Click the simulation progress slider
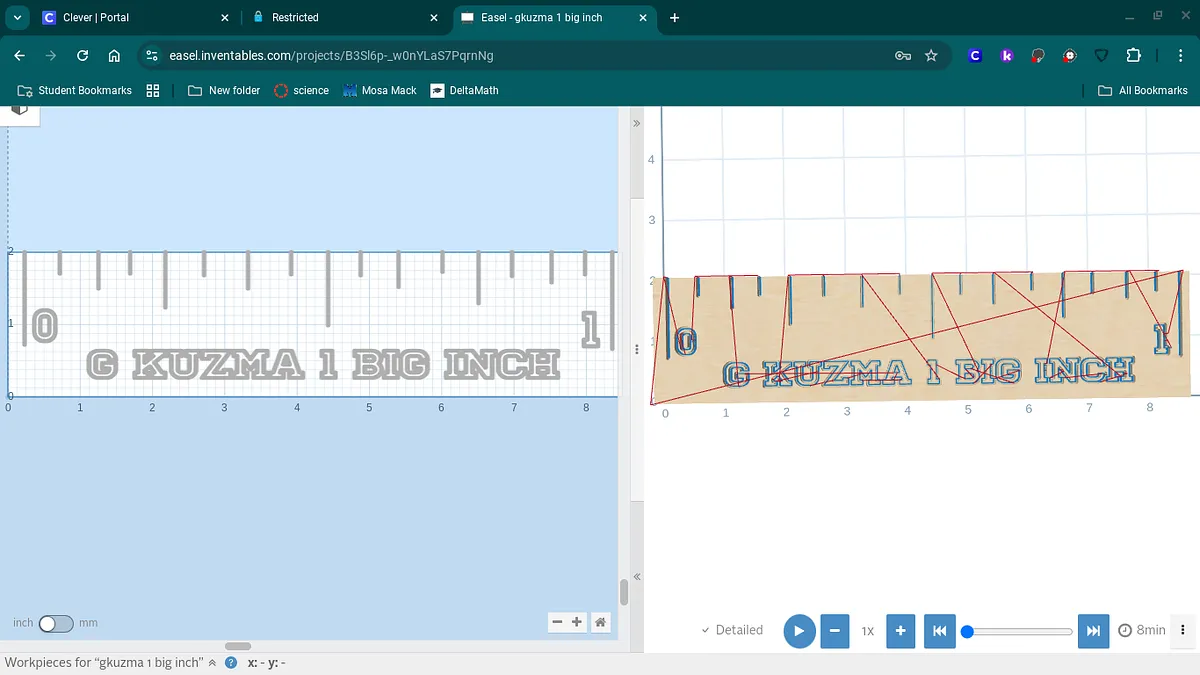The width and height of the screenshot is (1200, 675). pyautogui.click(x=1020, y=631)
